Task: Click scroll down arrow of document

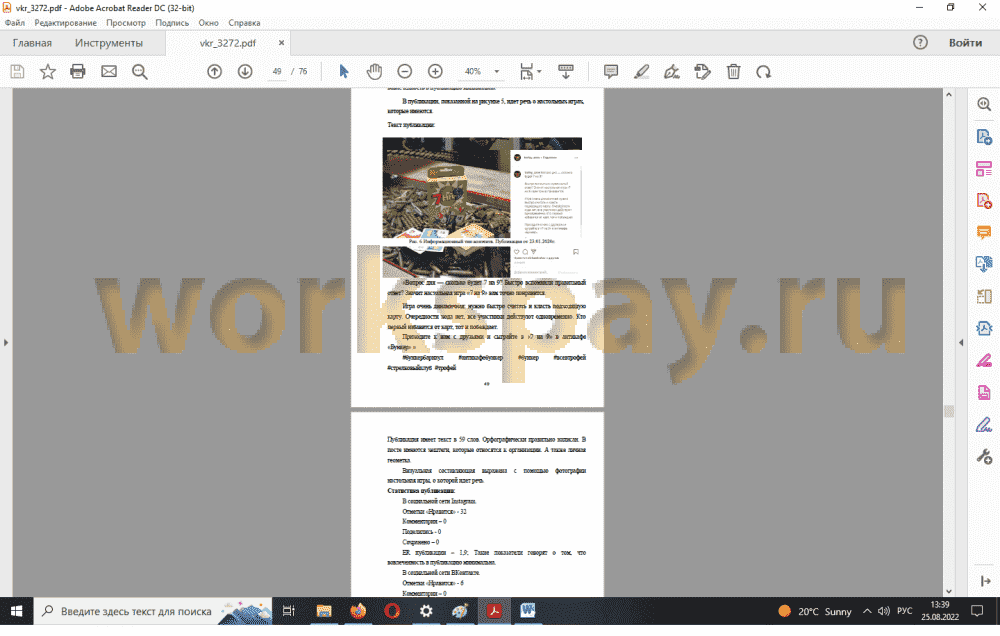Action: pos(948,591)
